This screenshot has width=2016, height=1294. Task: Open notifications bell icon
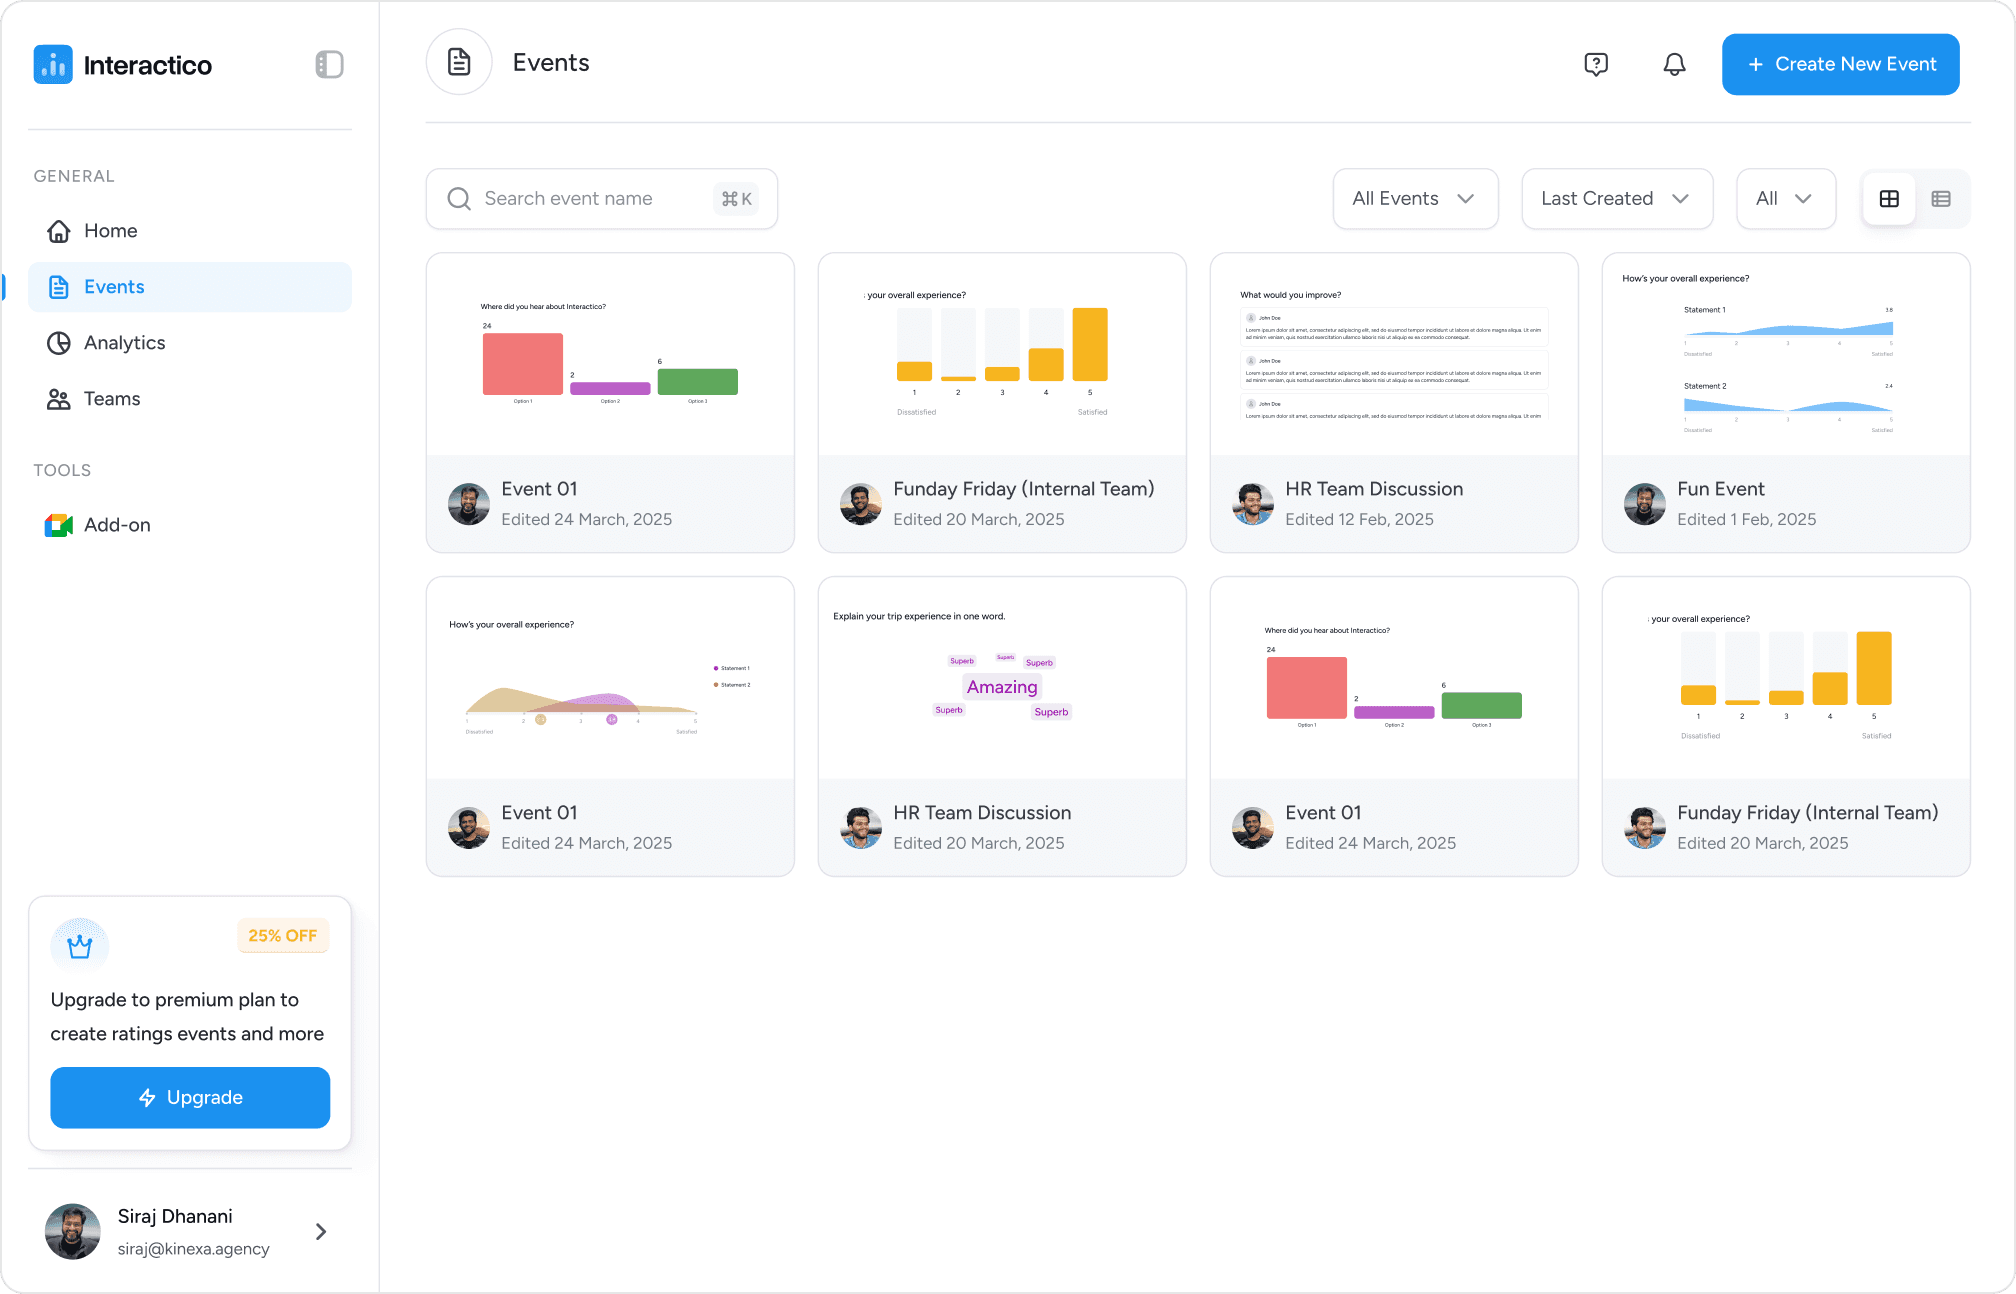pyautogui.click(x=1674, y=65)
